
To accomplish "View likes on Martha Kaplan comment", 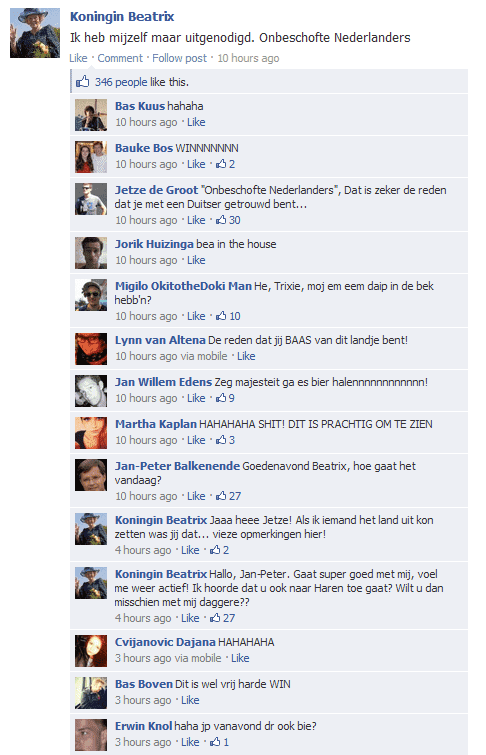I will coord(225,440).
